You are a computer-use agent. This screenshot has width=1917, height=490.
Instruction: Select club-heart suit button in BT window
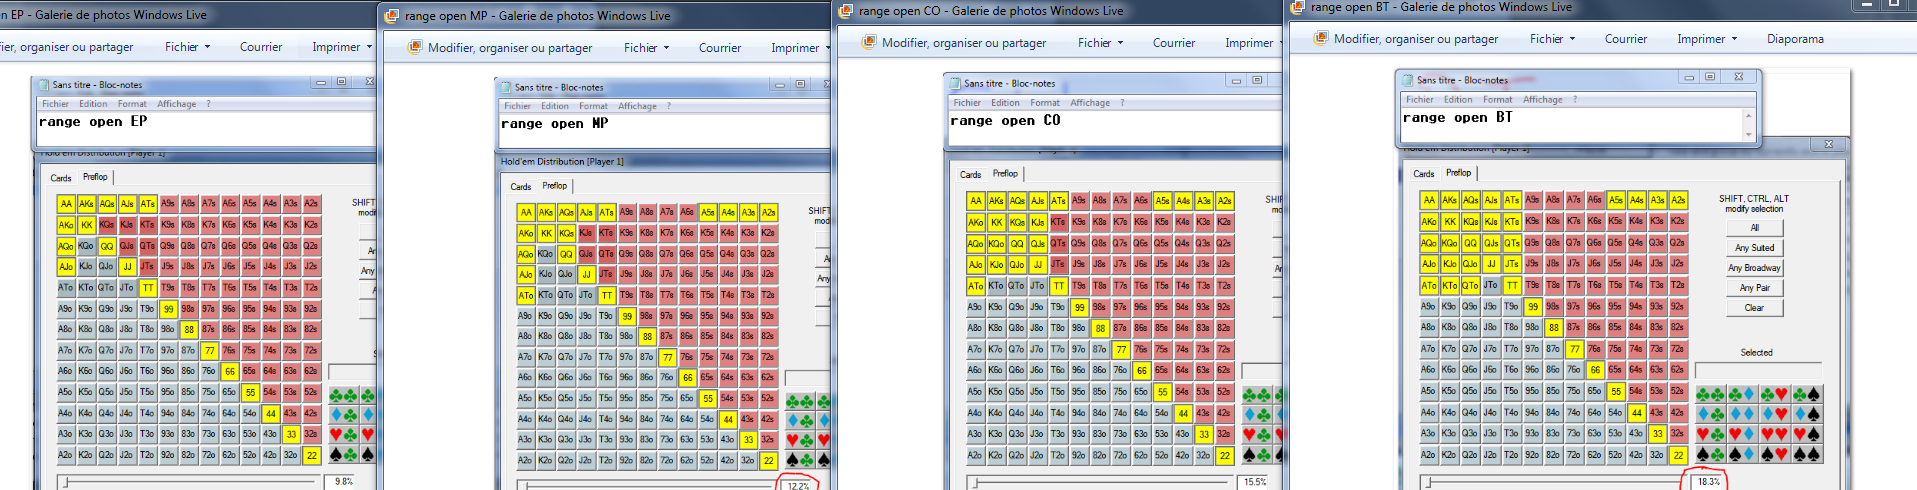point(1775,394)
